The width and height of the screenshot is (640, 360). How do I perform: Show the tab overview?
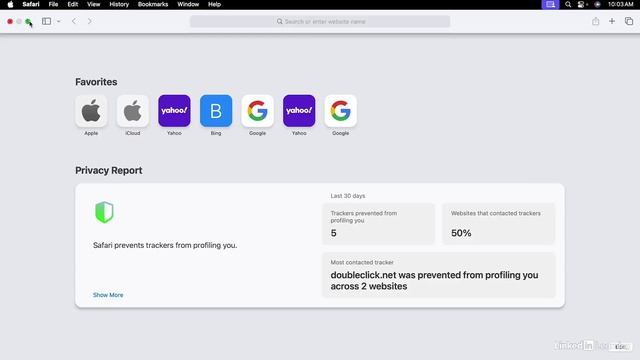(x=629, y=21)
